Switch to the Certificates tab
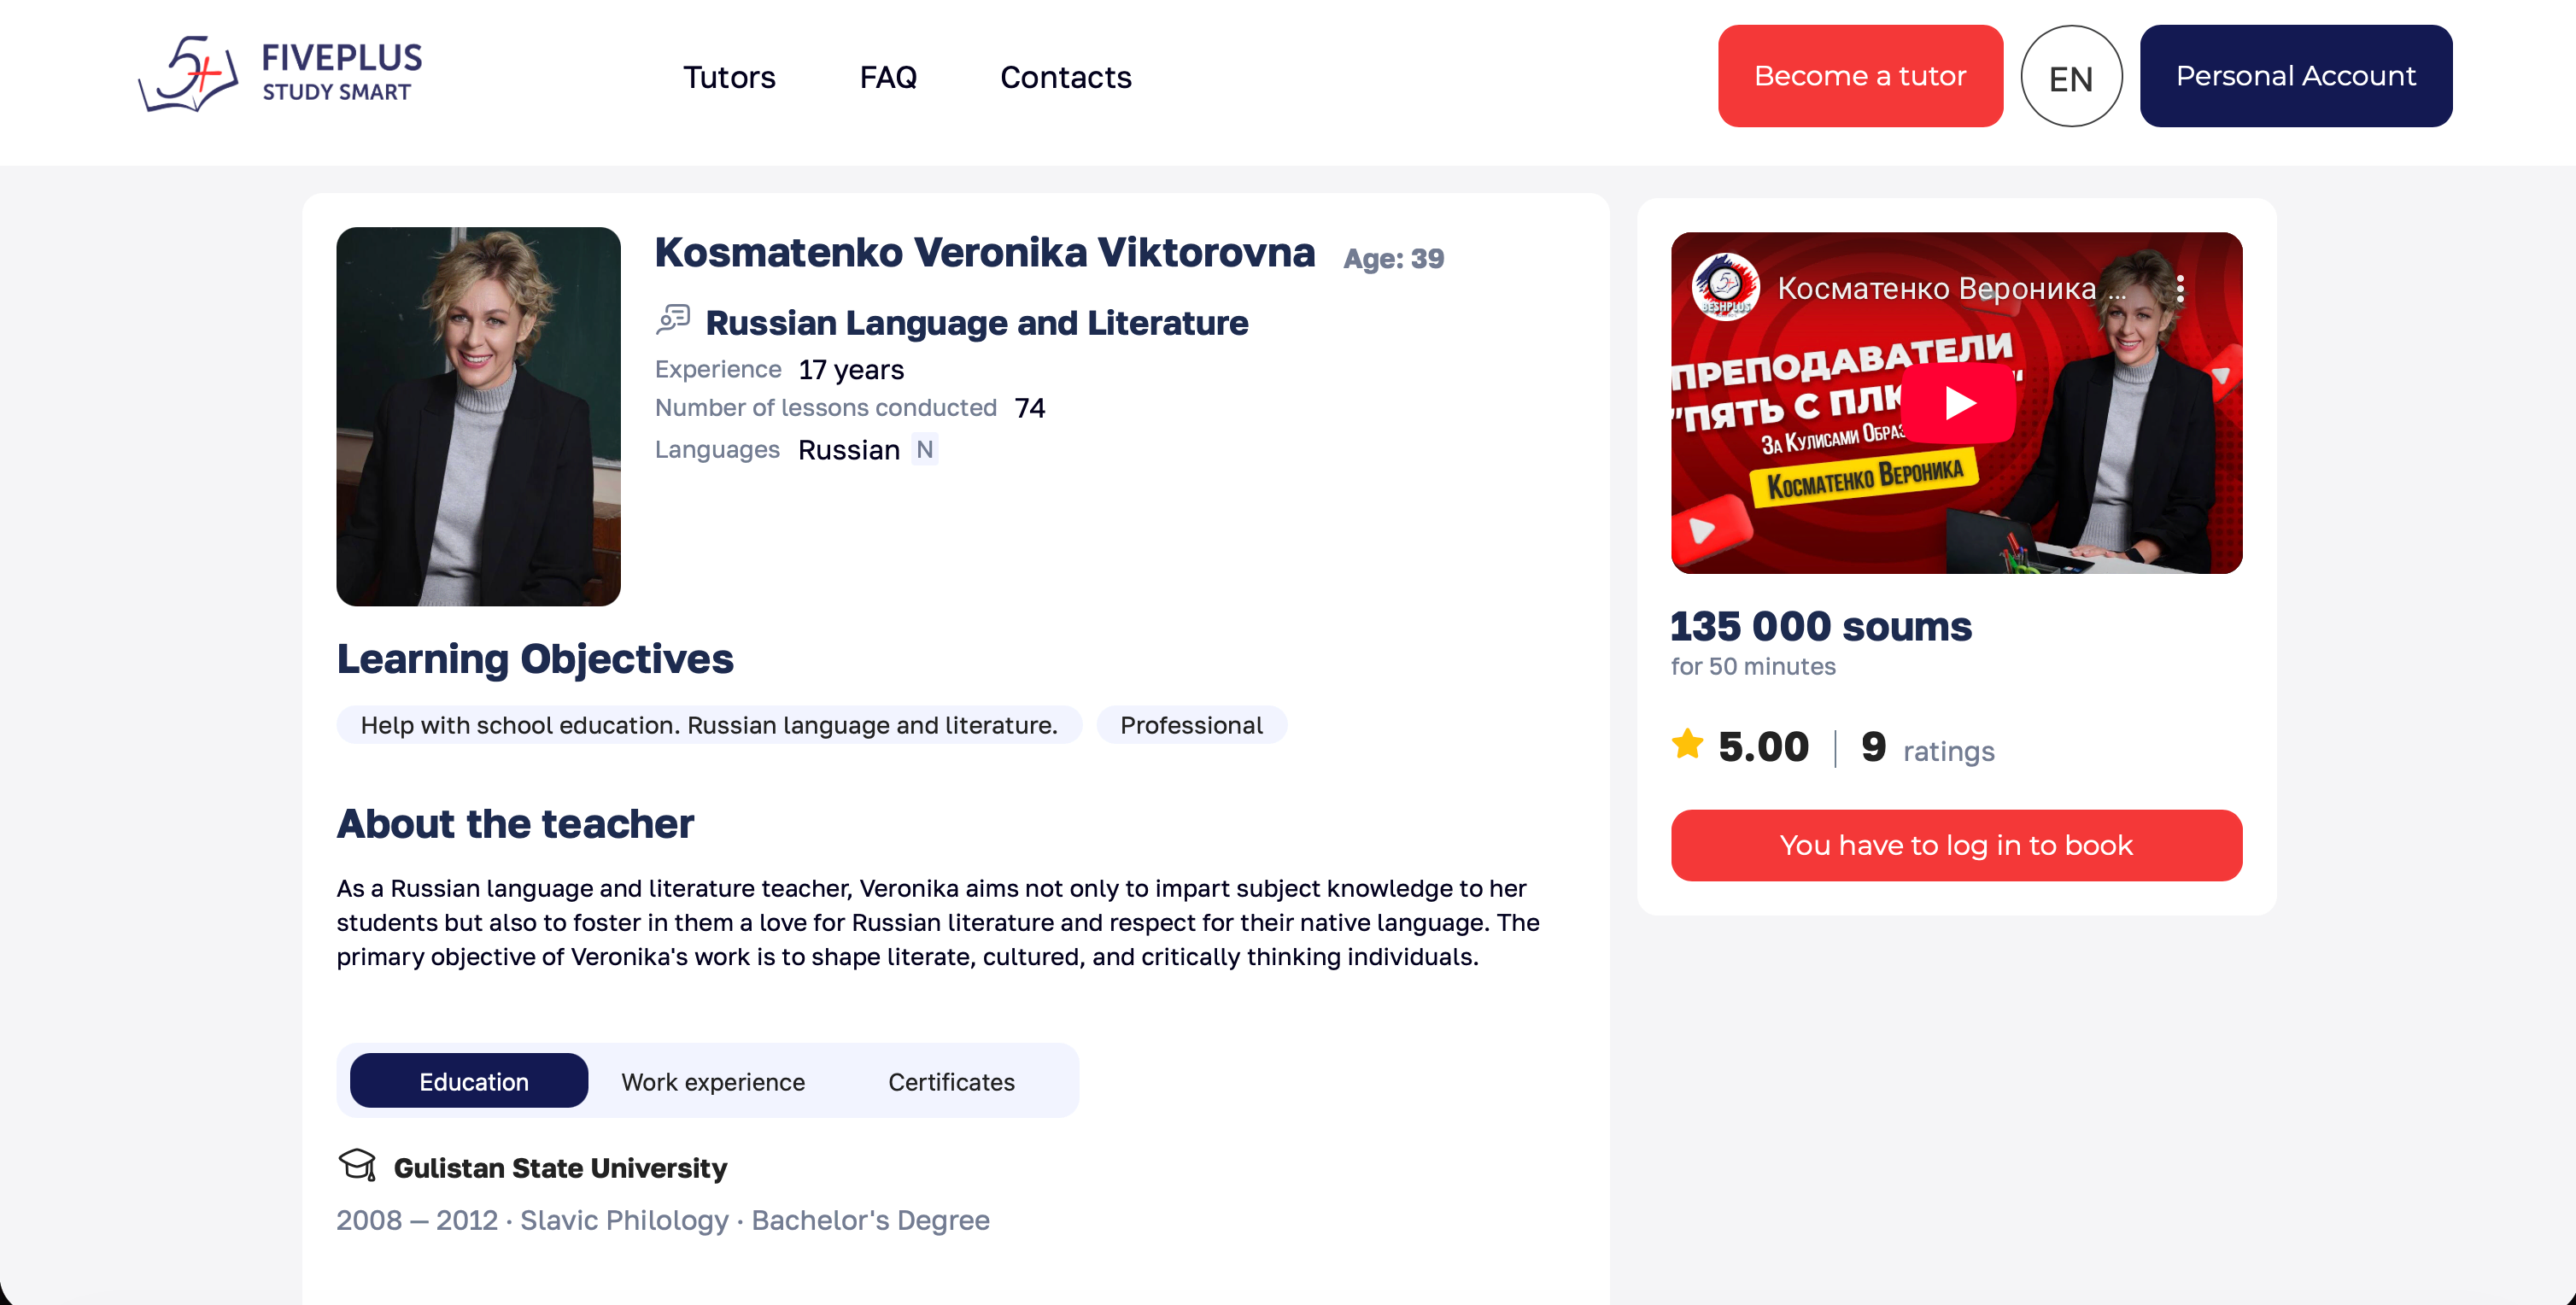 point(950,1081)
